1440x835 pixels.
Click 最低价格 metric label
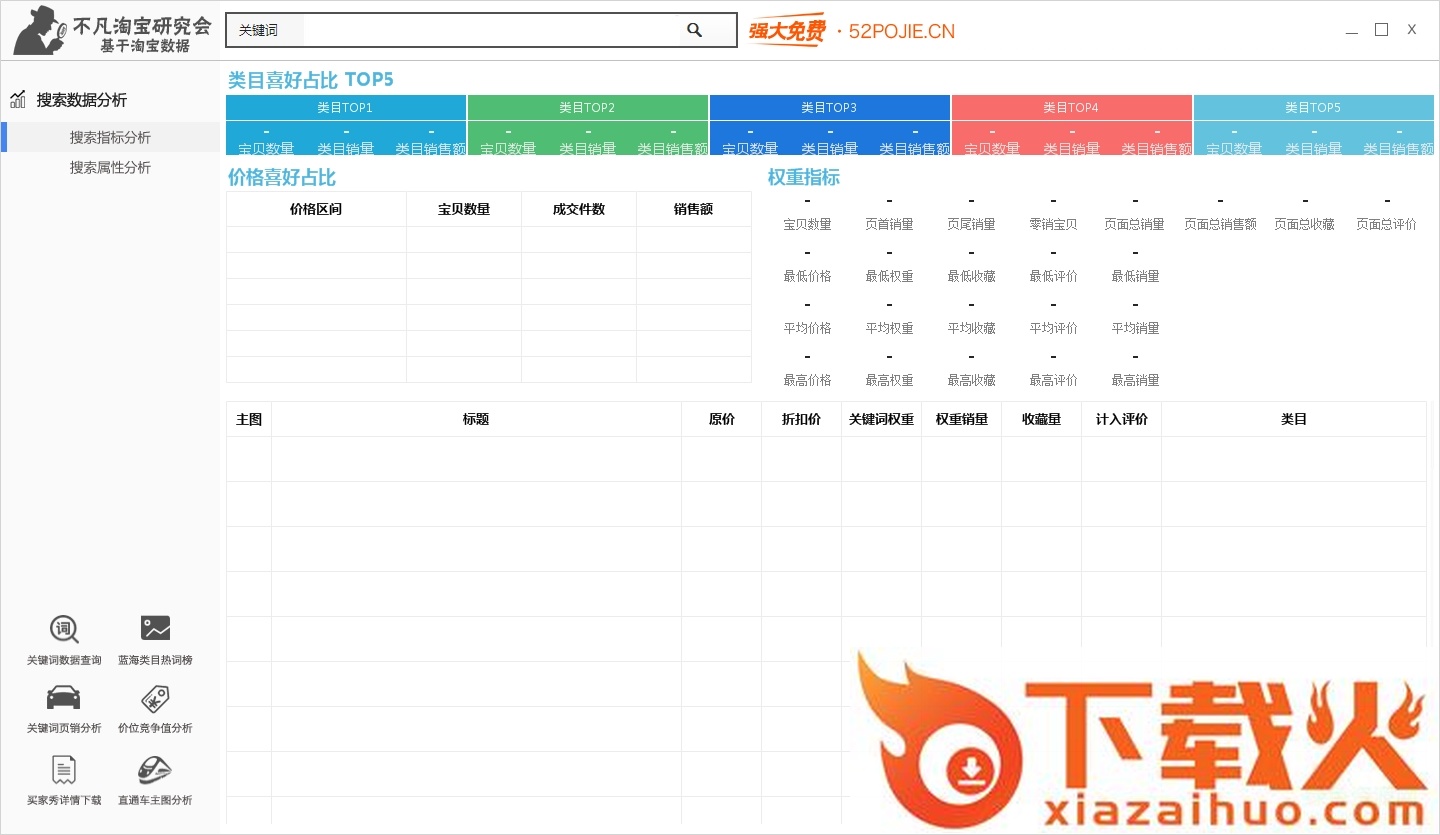tap(807, 276)
